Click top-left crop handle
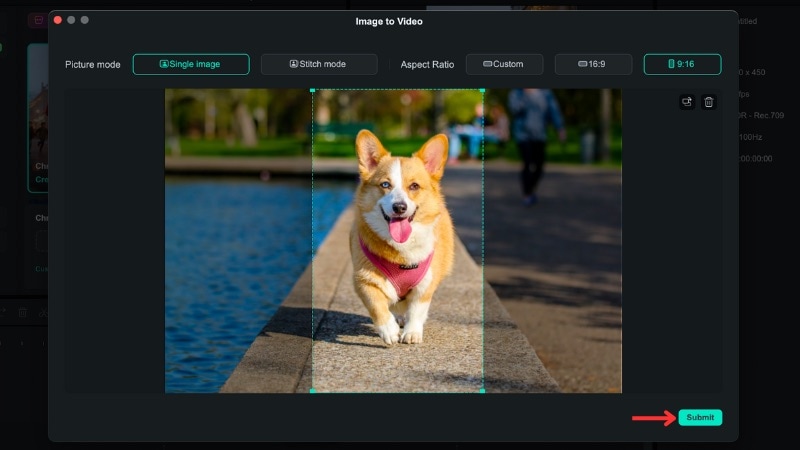 pos(312,90)
